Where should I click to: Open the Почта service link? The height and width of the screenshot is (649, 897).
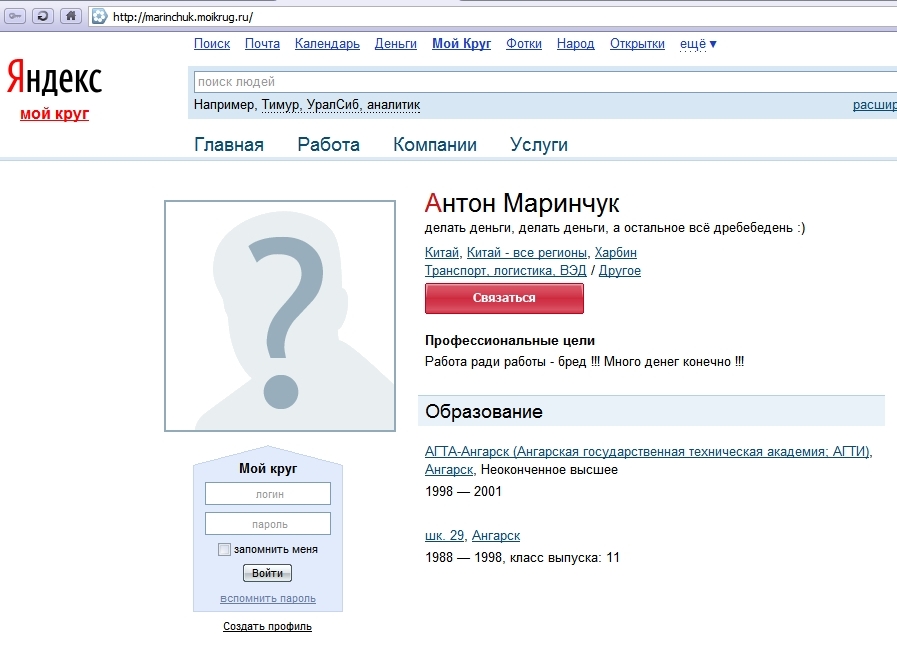click(x=262, y=44)
